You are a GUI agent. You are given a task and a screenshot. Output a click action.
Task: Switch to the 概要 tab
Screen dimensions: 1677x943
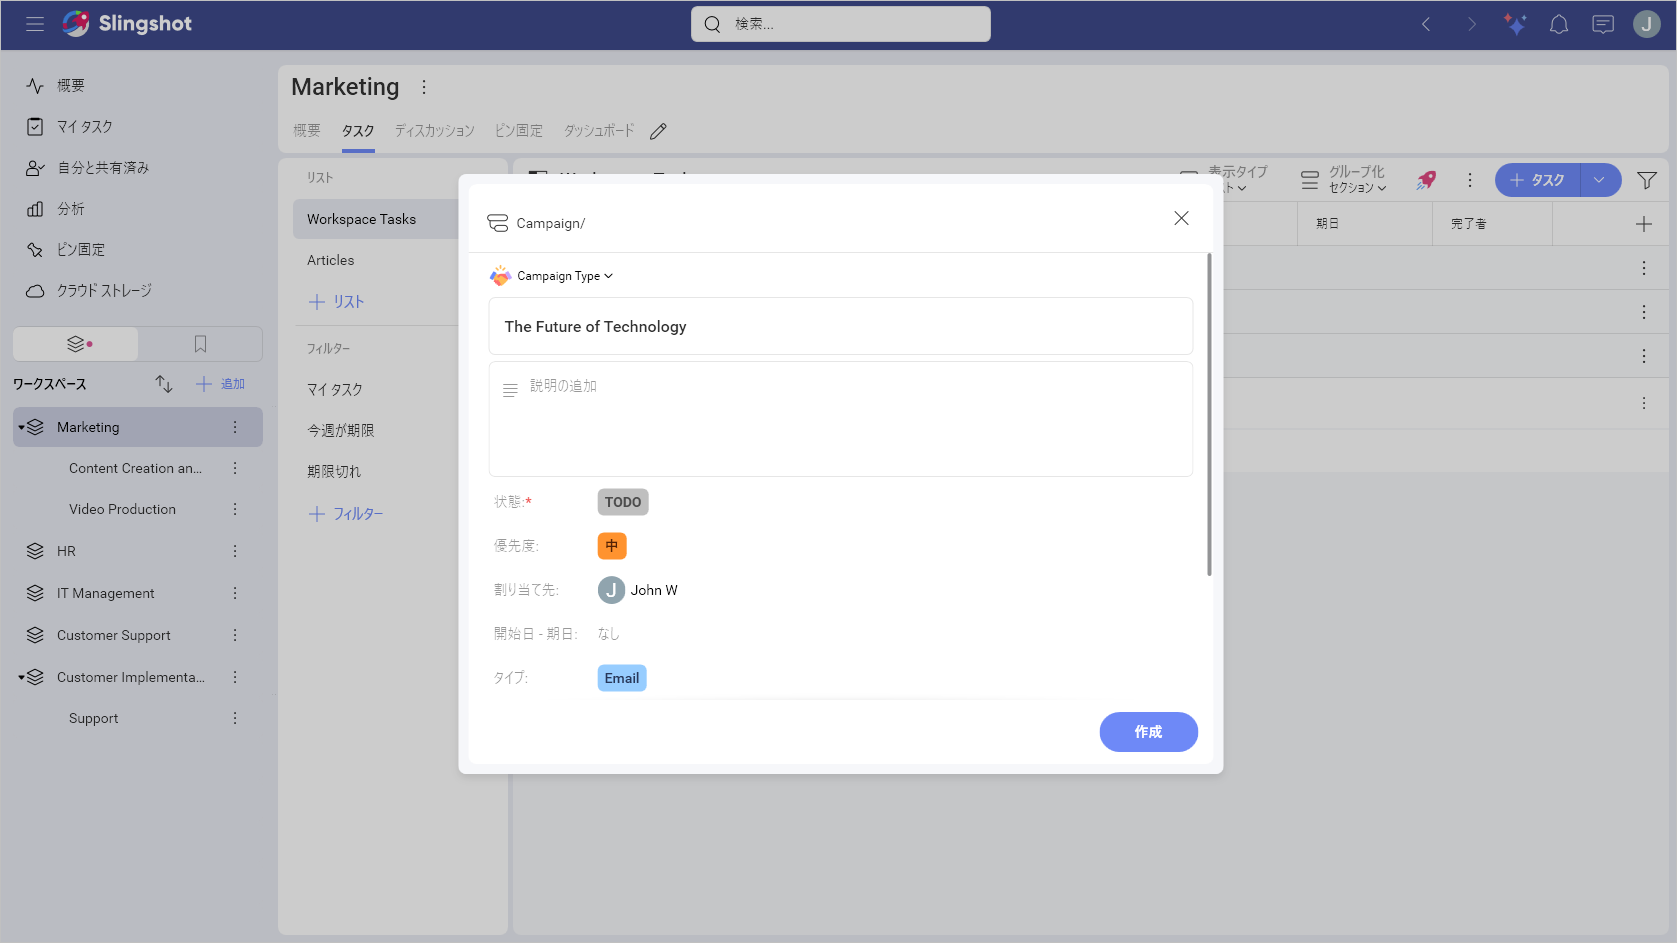307,131
